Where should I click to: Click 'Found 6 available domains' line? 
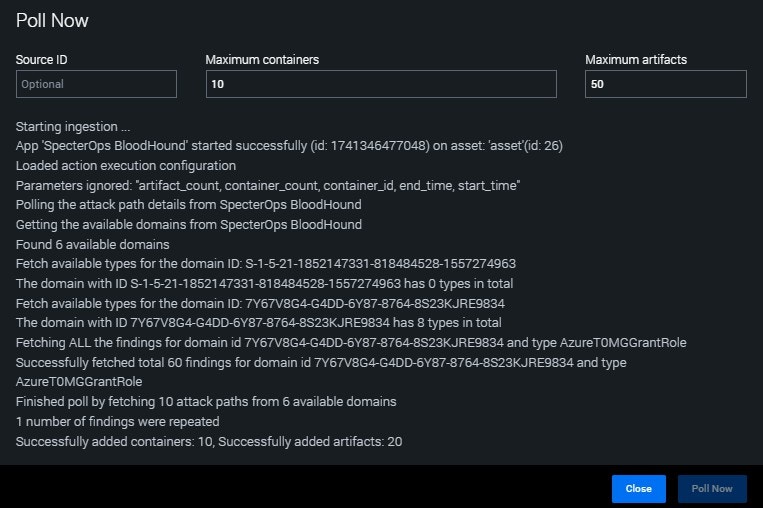point(92,244)
